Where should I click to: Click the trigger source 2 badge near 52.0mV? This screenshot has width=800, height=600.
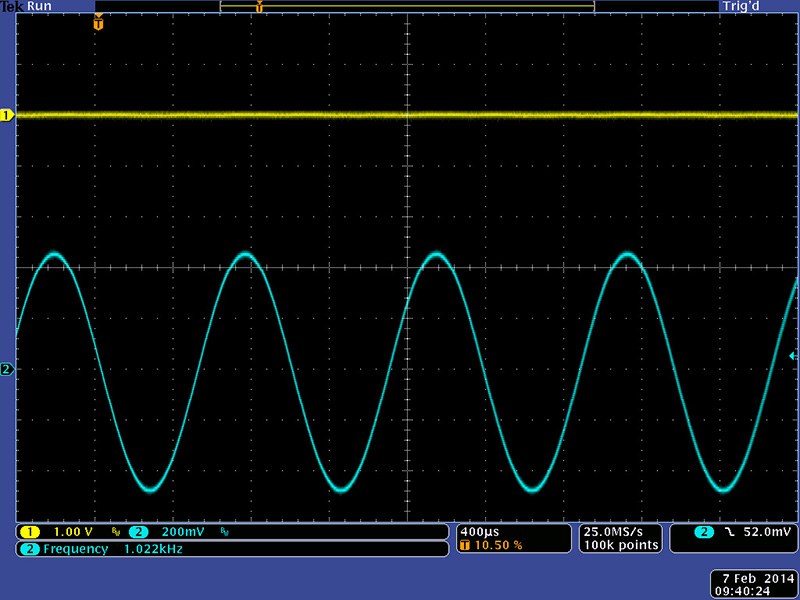point(706,531)
